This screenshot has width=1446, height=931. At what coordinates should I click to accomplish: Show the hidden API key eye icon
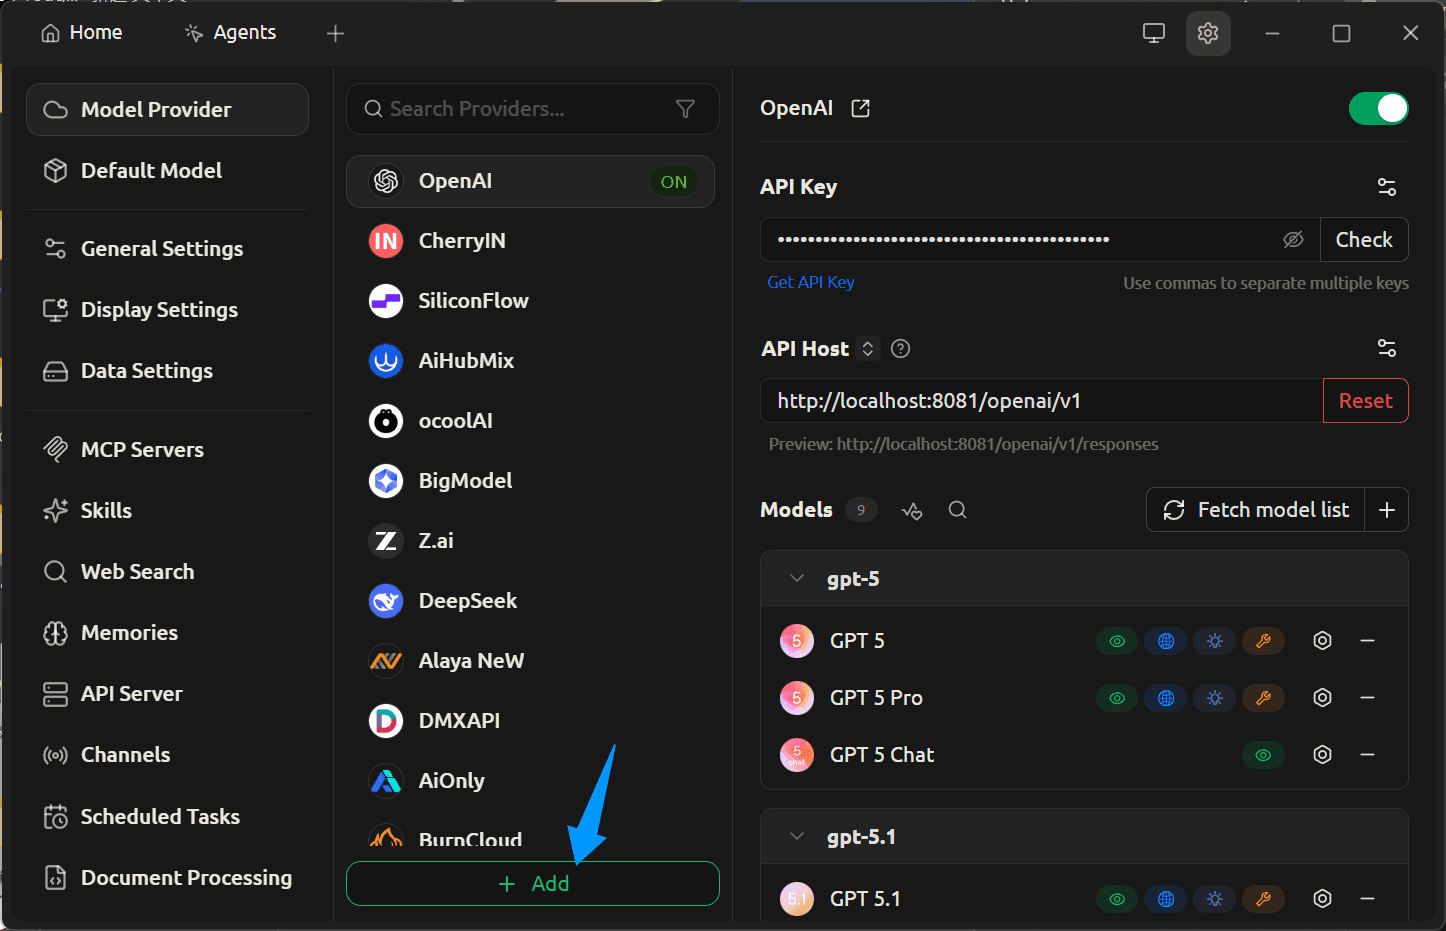[x=1293, y=240]
